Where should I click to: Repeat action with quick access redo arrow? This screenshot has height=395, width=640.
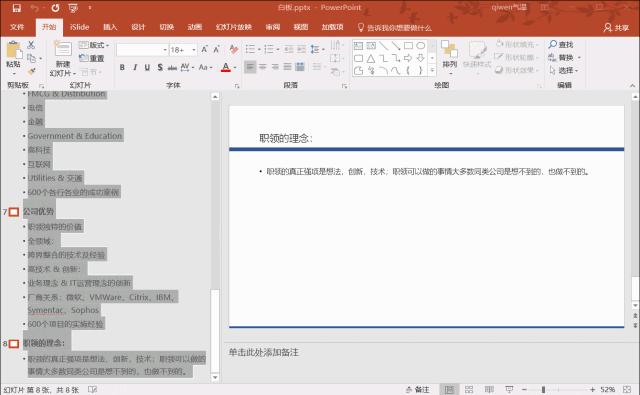[x=55, y=8]
